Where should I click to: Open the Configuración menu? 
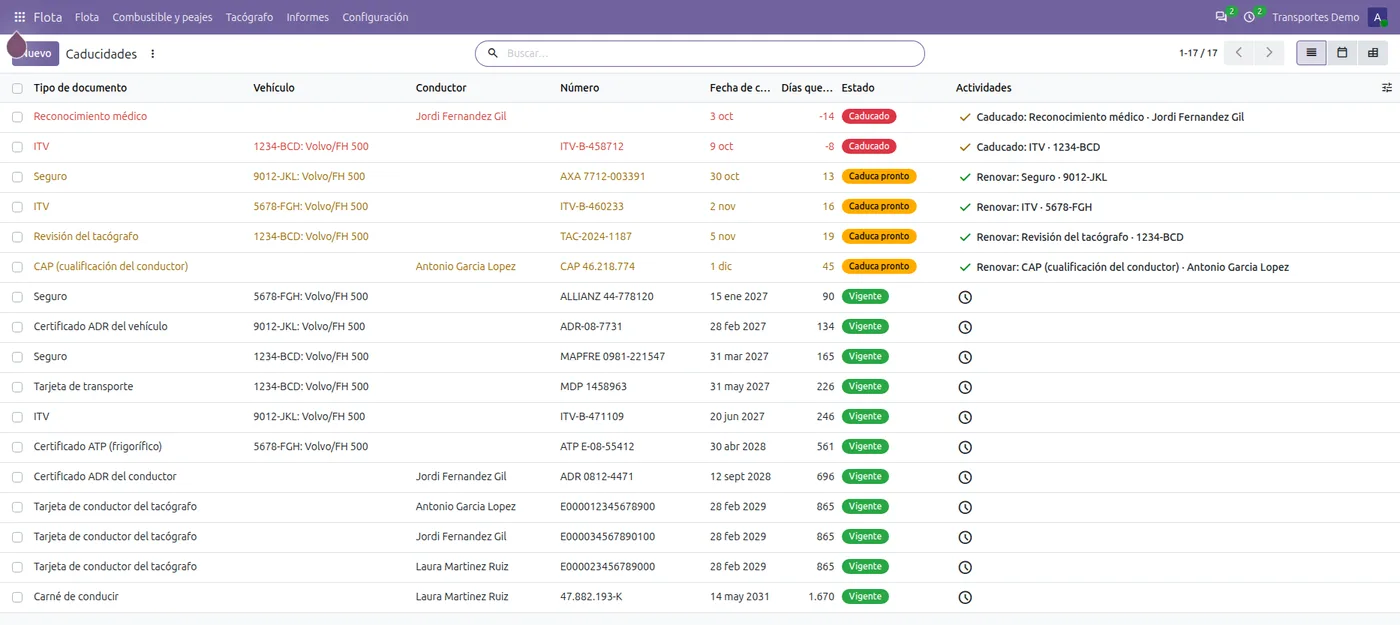tap(375, 17)
